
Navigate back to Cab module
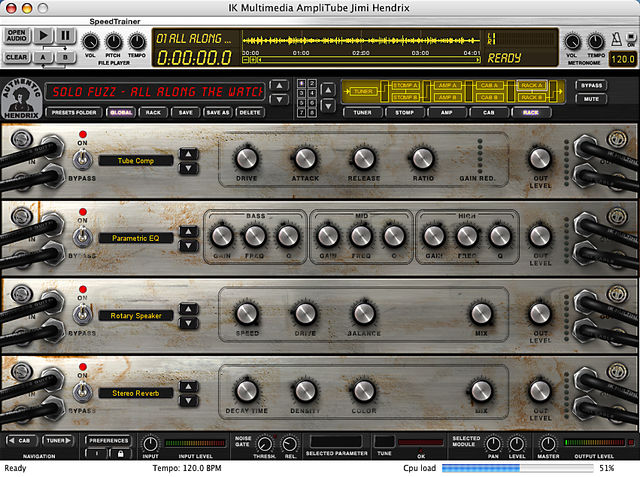21,441
